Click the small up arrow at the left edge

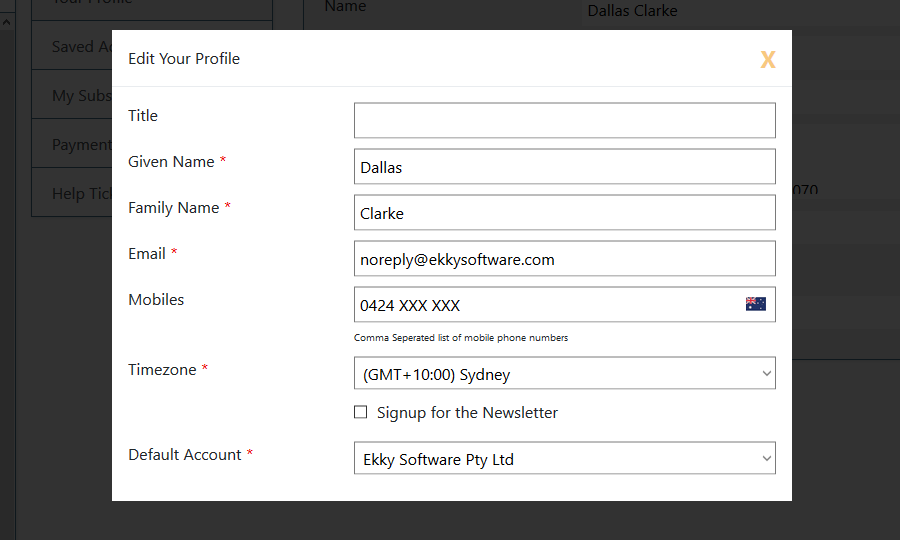pyautogui.click(x=6, y=22)
